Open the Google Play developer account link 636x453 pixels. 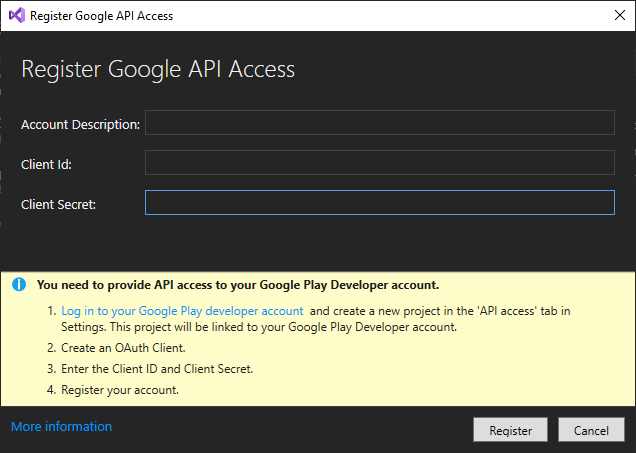coord(182,311)
